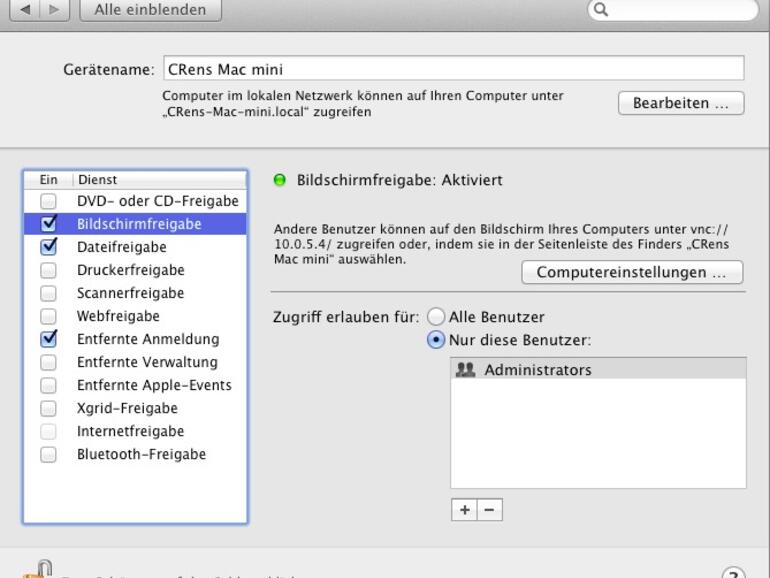Click the Administrators group icon
Viewport: 770px width, 578px height.
(x=465, y=369)
